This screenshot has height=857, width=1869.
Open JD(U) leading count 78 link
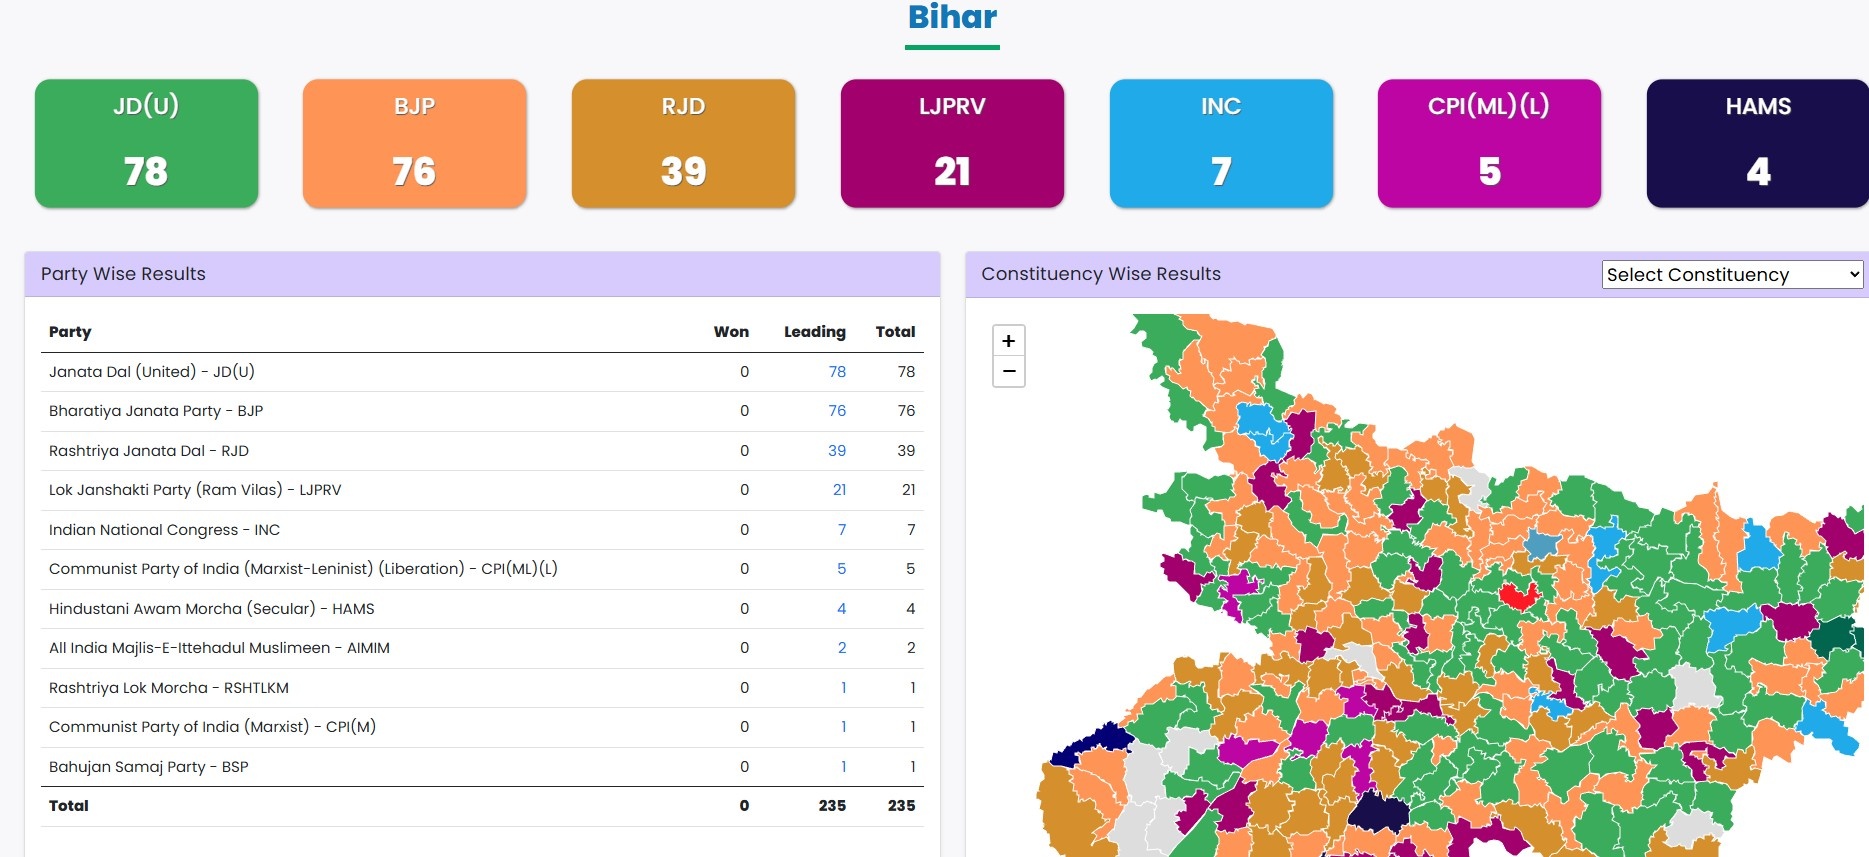837,372
